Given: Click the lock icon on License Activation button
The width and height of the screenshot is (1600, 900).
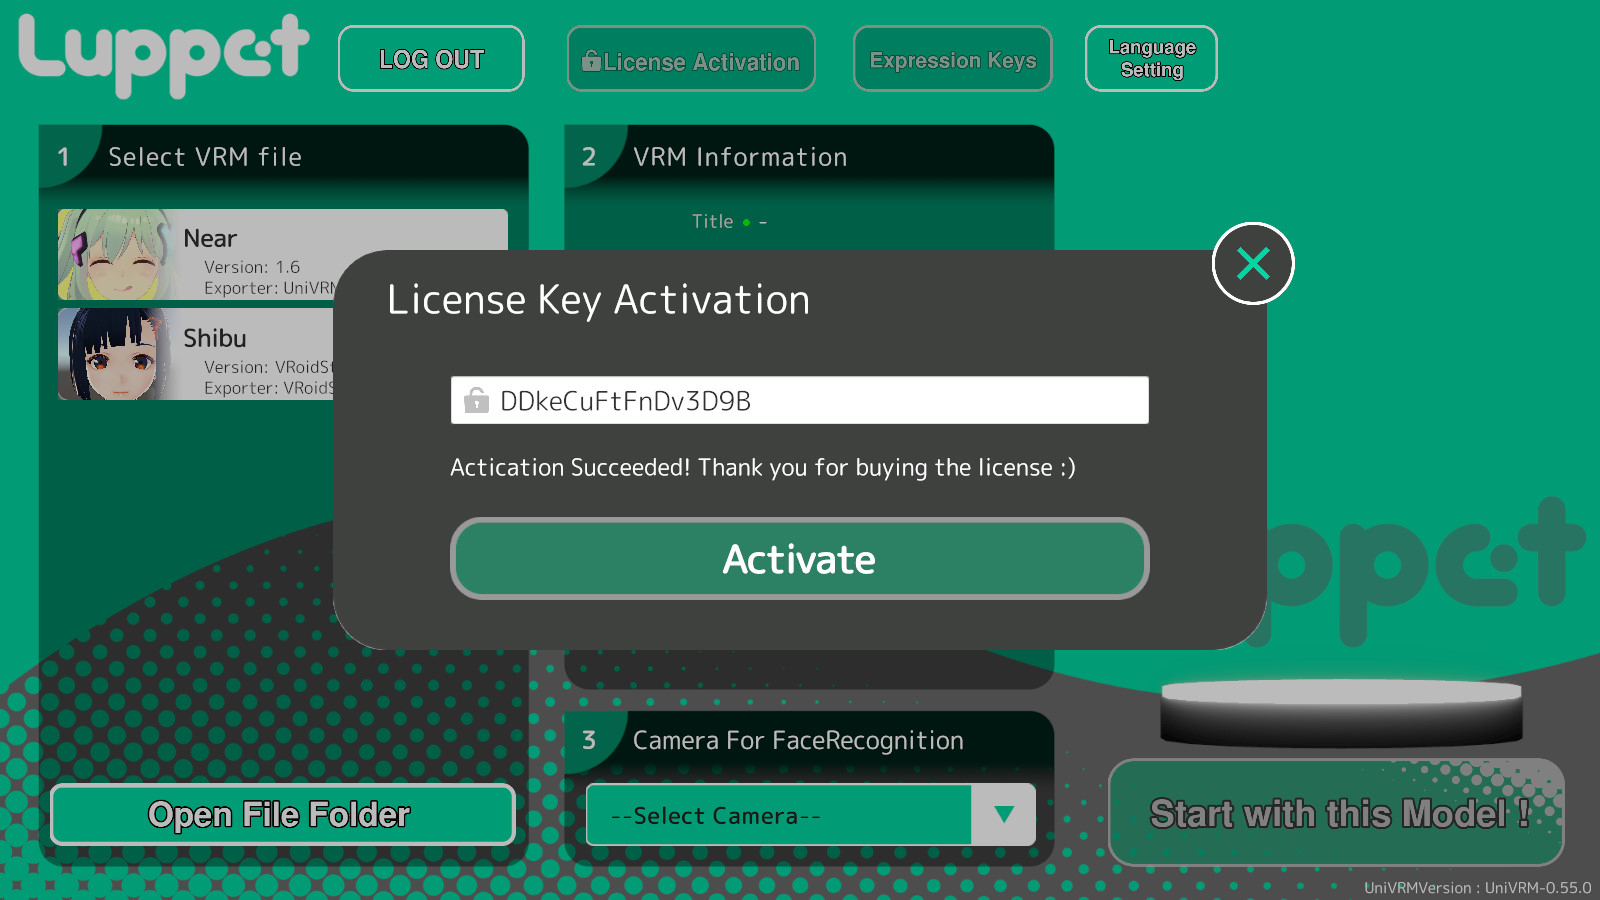Looking at the screenshot, I should [591, 60].
